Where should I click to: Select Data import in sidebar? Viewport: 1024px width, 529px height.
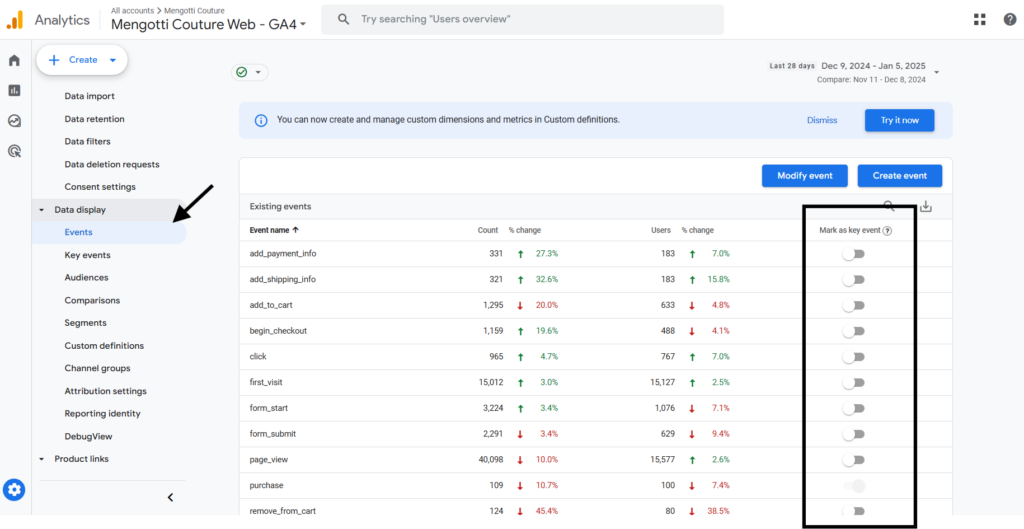[89, 96]
